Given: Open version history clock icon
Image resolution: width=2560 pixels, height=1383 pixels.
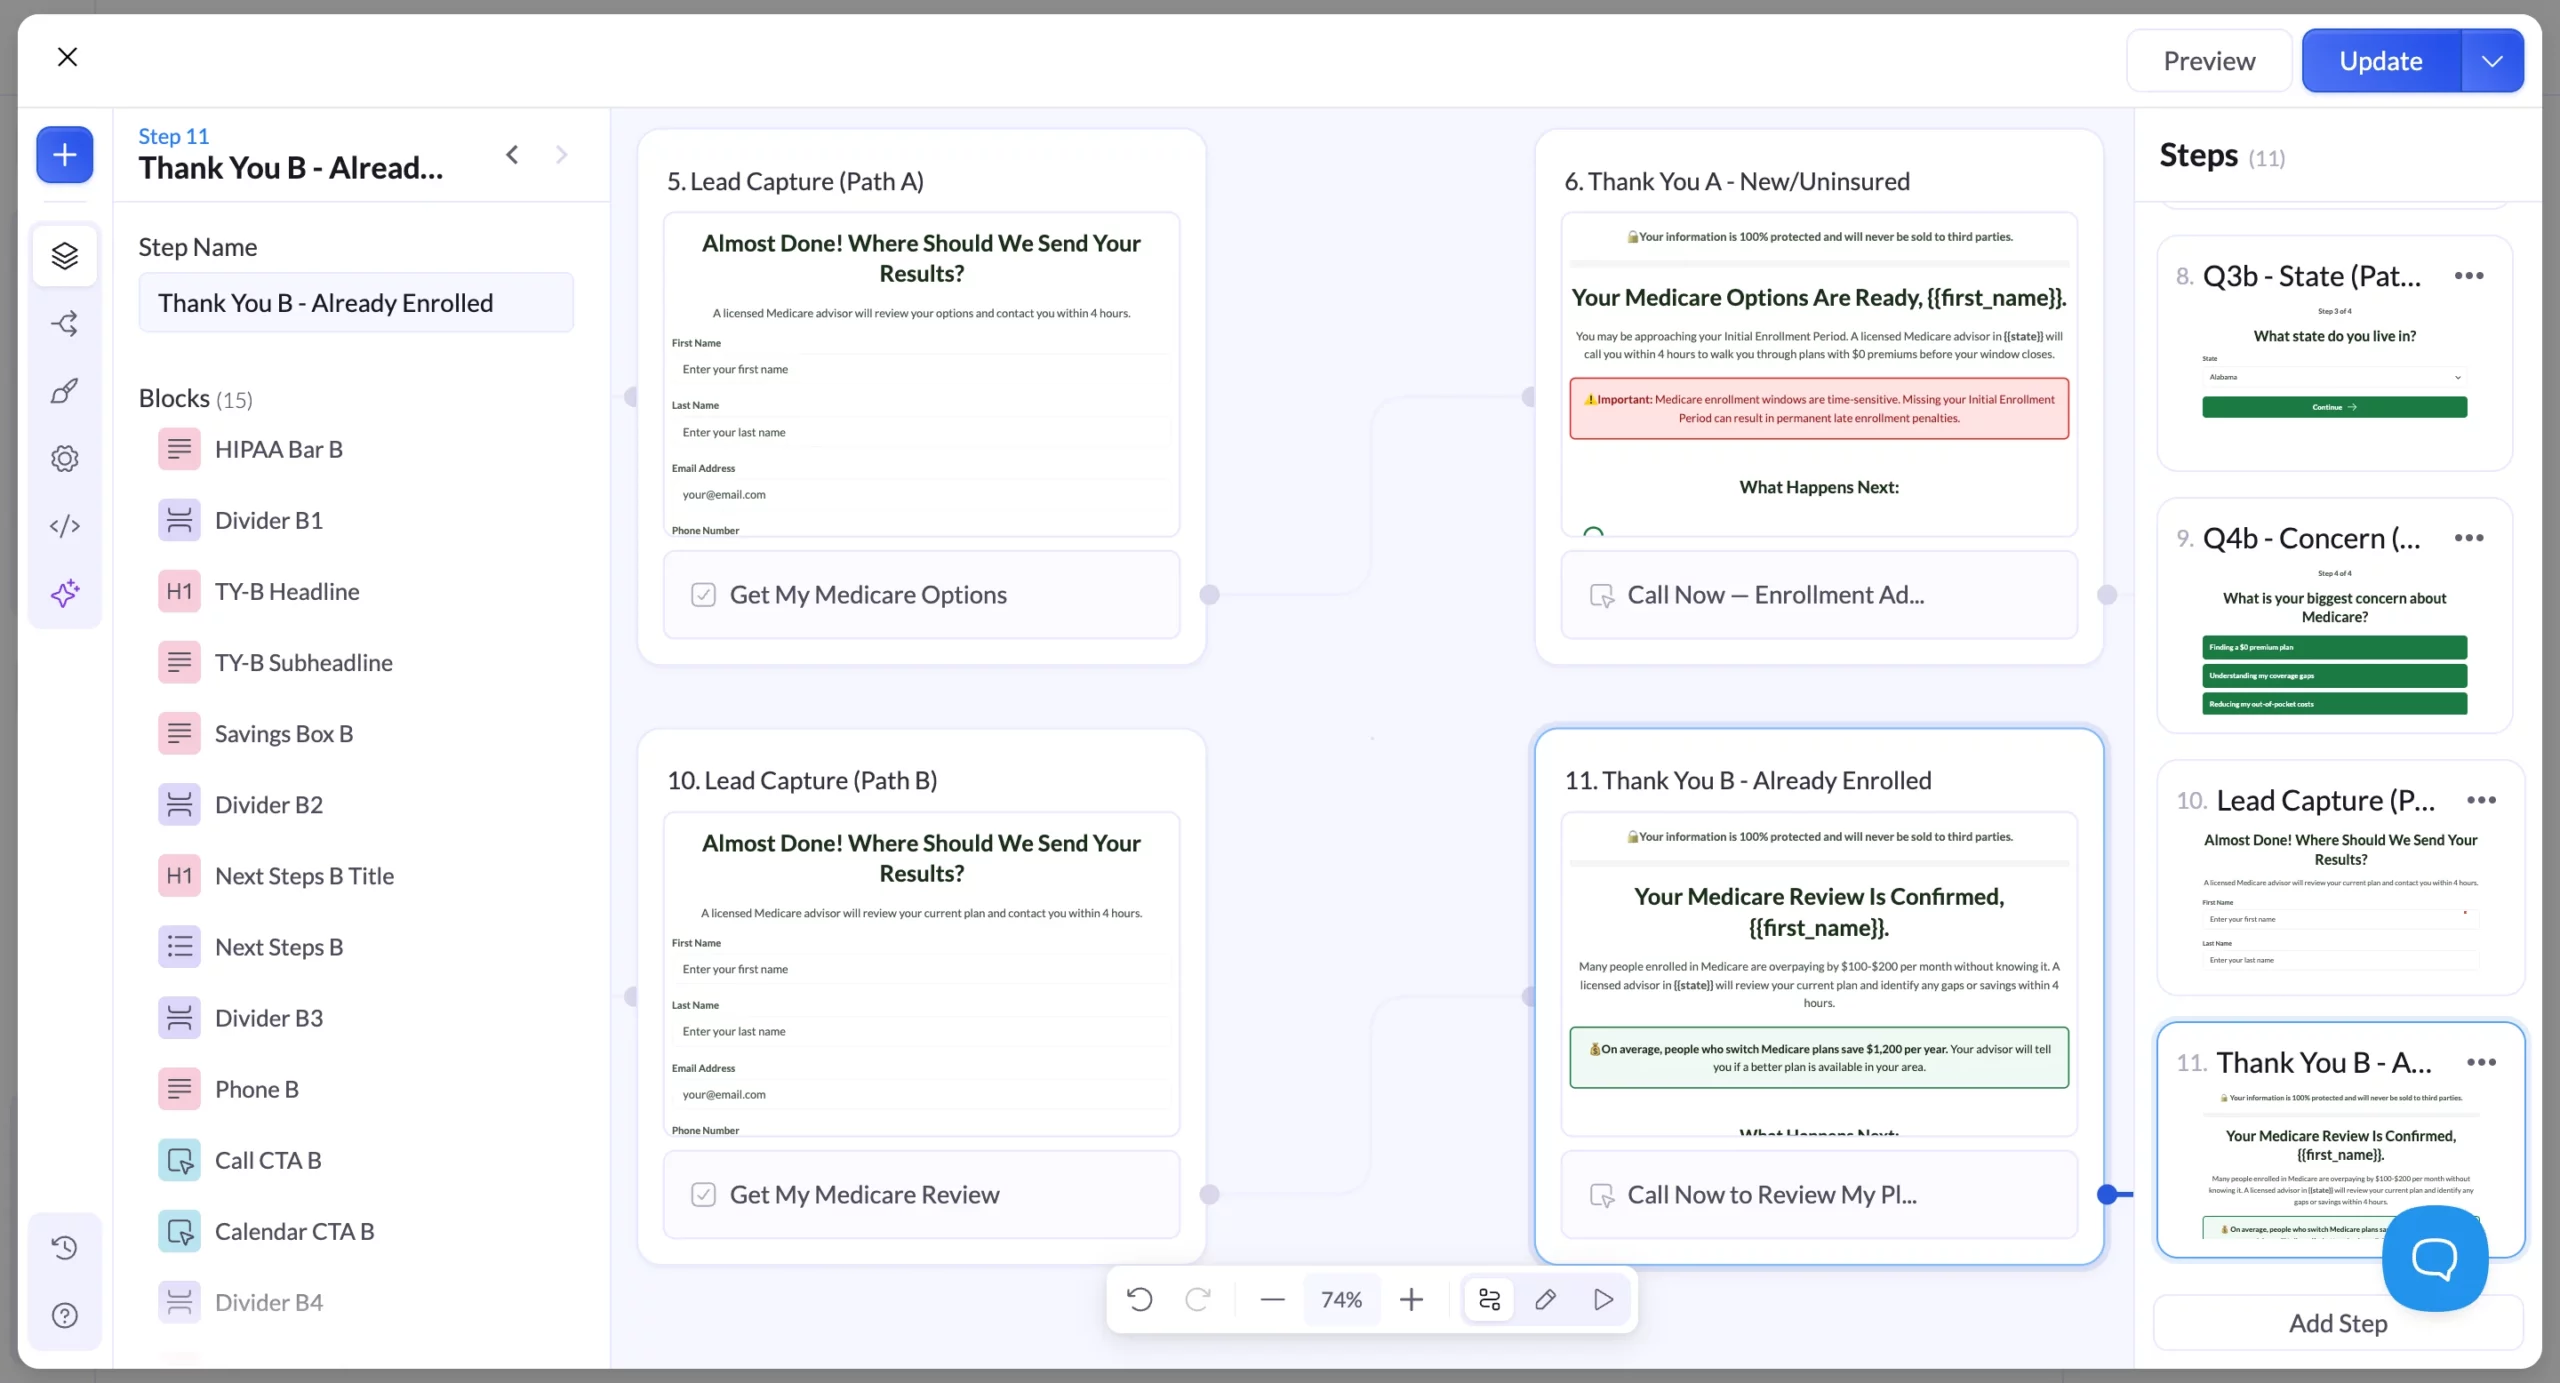Looking at the screenshot, I should 65,1247.
